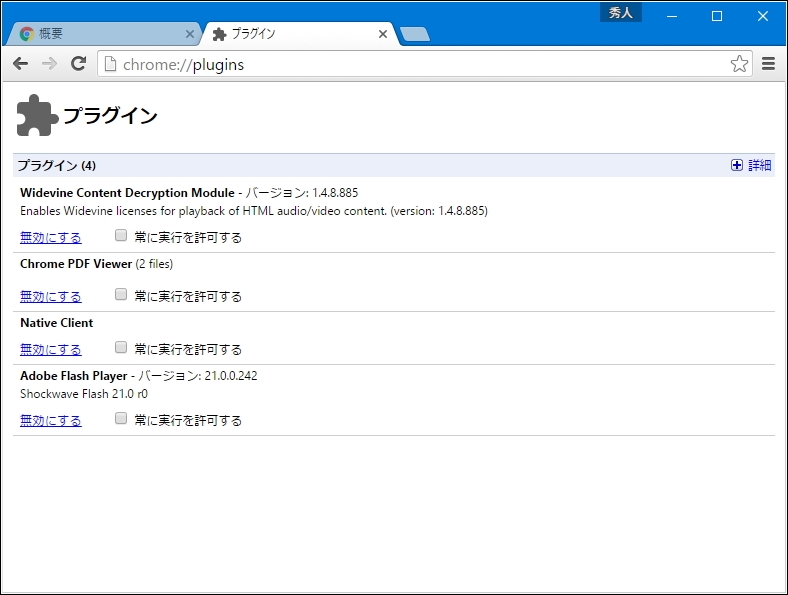The height and width of the screenshot is (595, 788).
Task: Check always allow for Widevine module
Action: [x=121, y=235]
